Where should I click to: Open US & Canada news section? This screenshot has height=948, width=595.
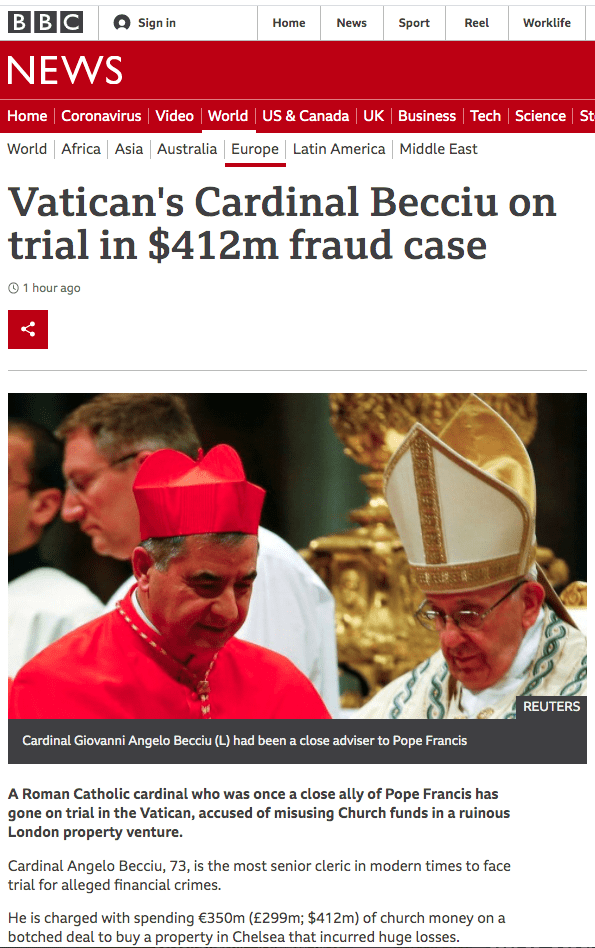305,115
